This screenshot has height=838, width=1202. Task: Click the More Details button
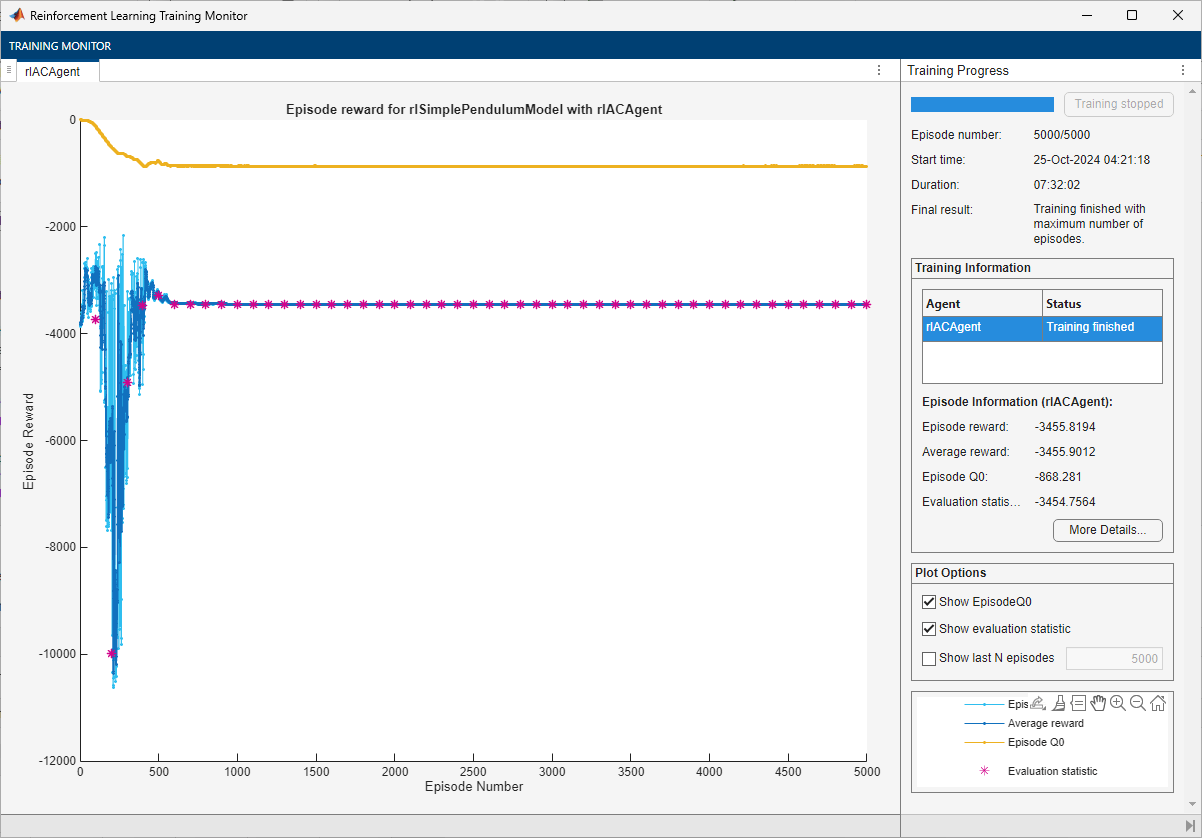1107,530
